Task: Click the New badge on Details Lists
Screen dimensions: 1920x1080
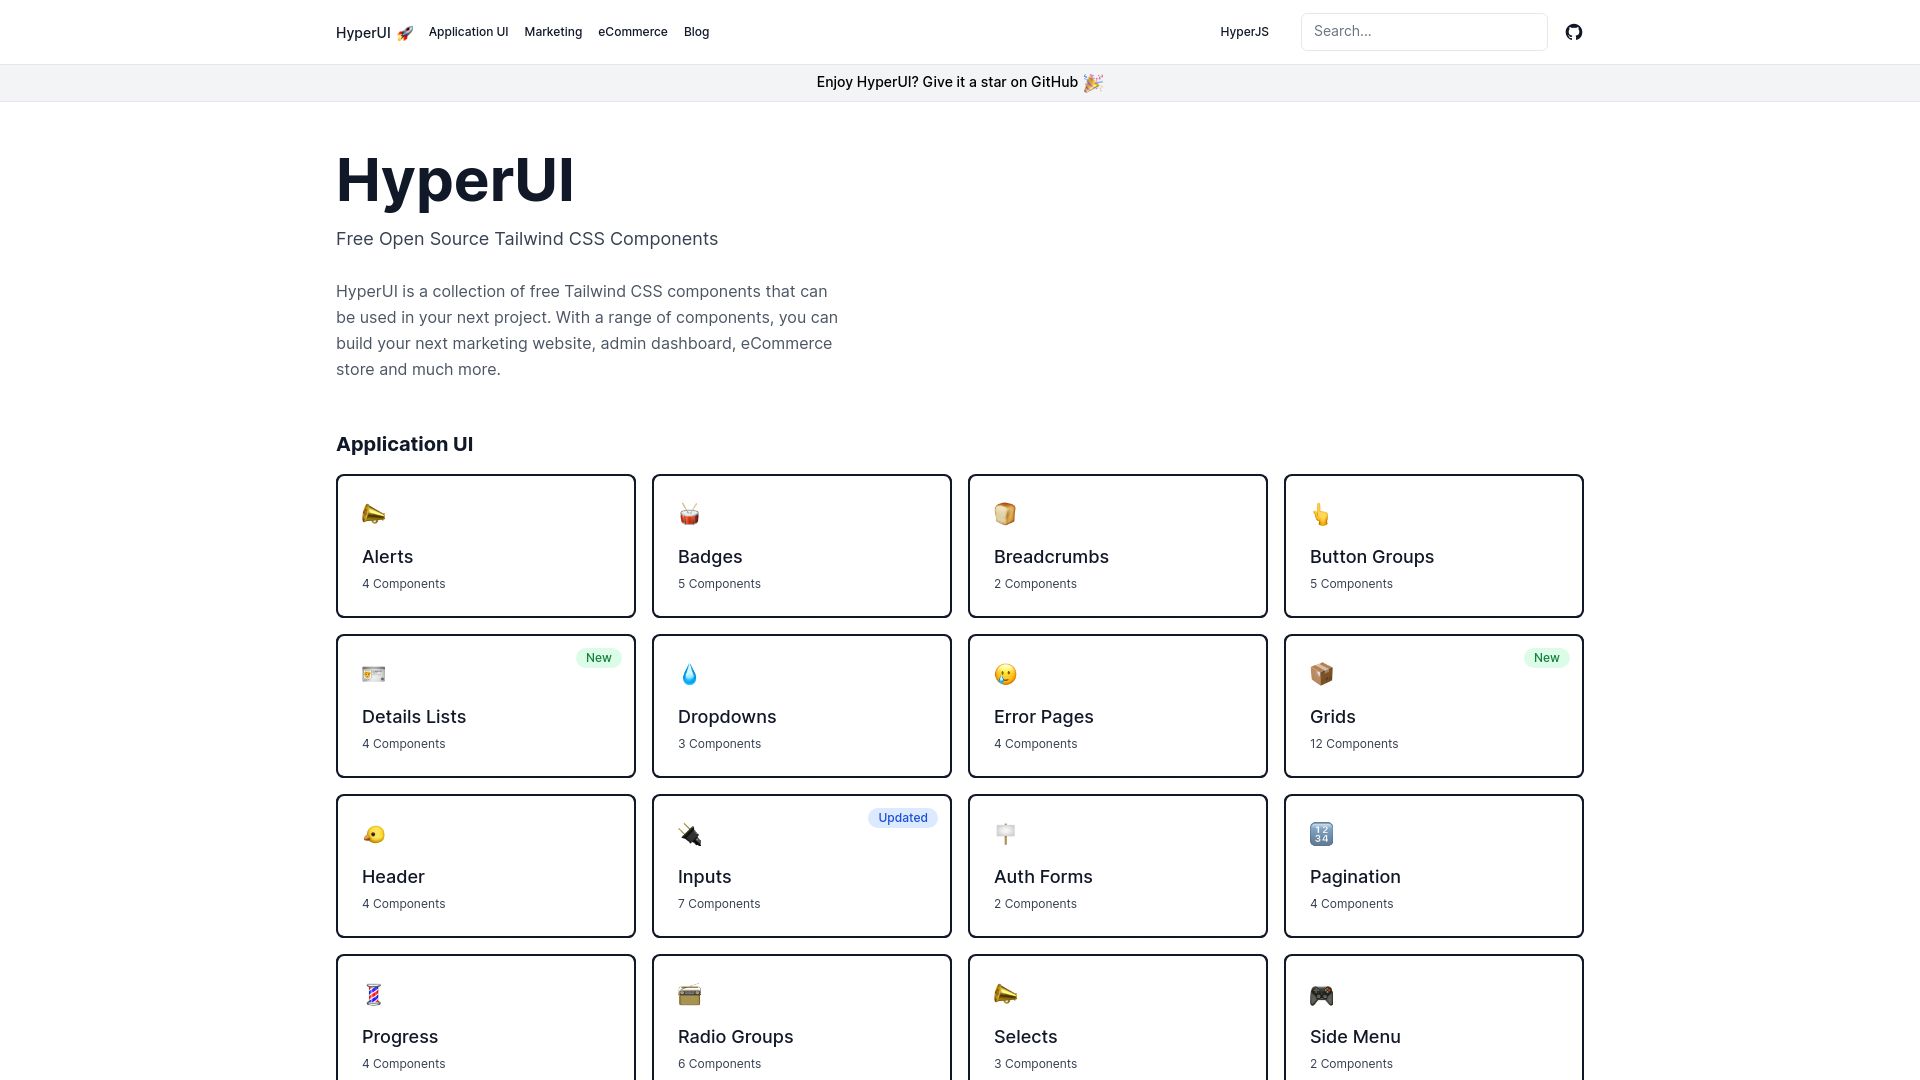Action: click(598, 658)
